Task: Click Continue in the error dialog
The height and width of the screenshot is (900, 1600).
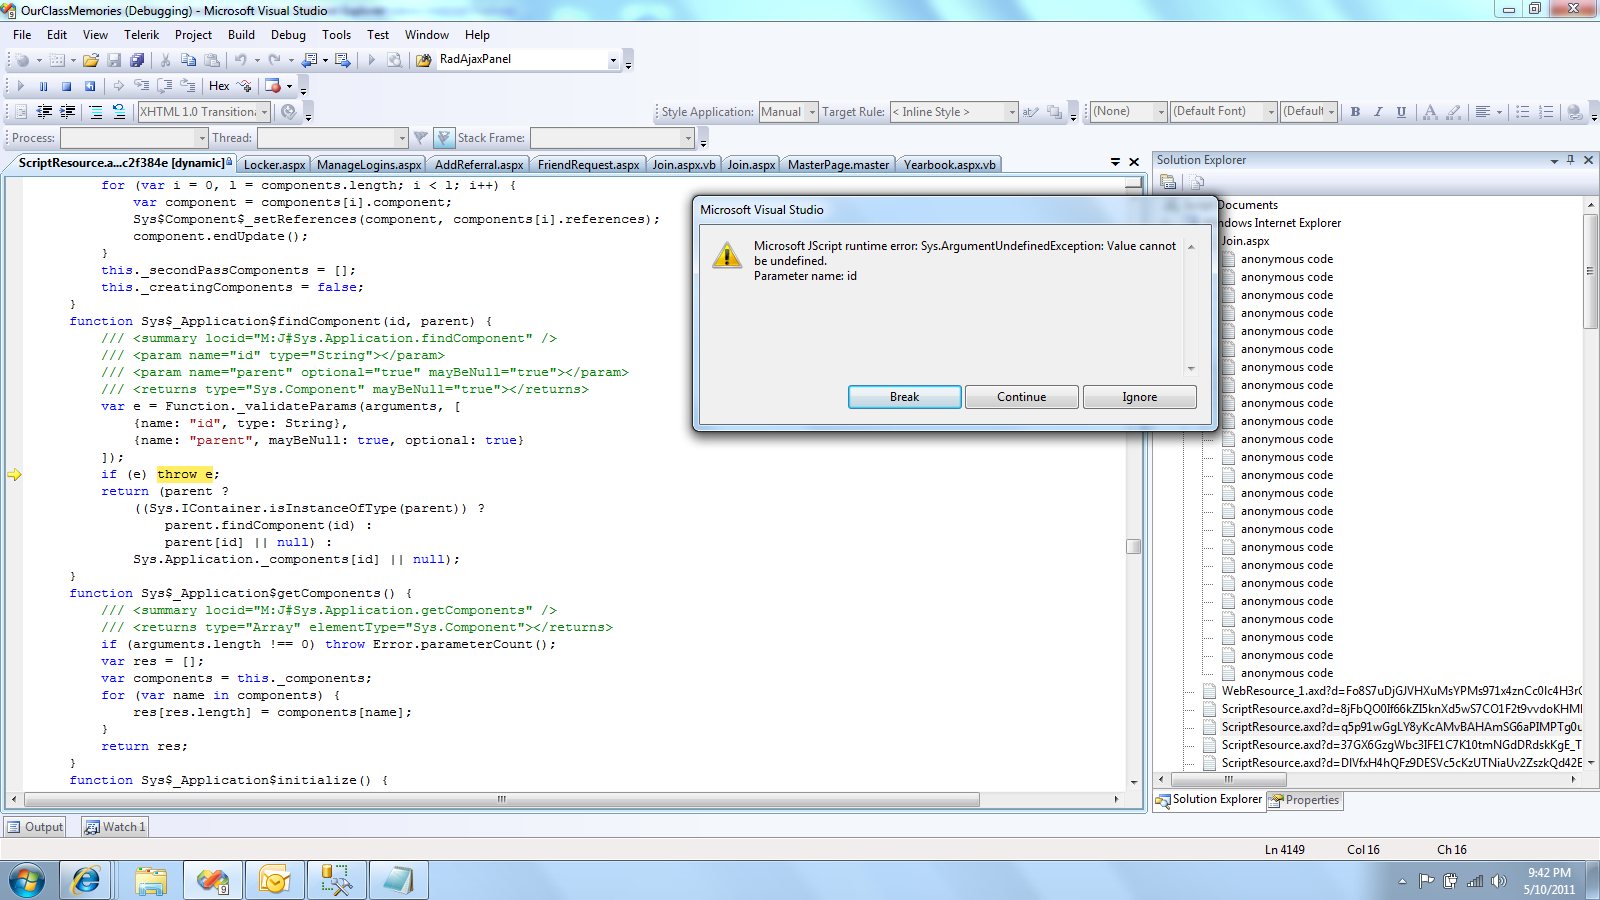Action: pyautogui.click(x=1021, y=397)
